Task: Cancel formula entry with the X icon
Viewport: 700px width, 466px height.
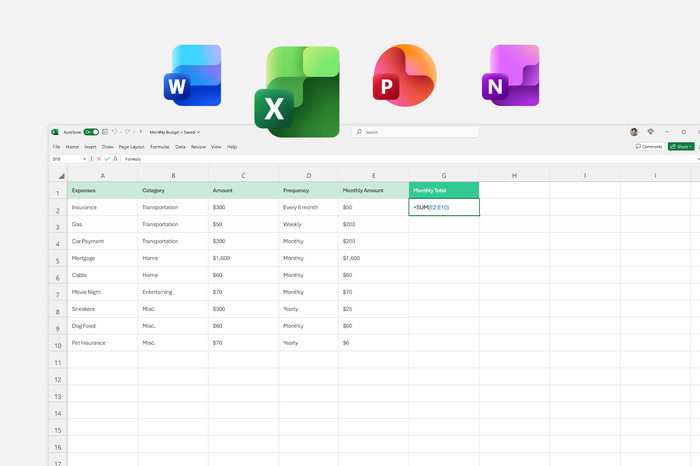Action: tap(99, 159)
